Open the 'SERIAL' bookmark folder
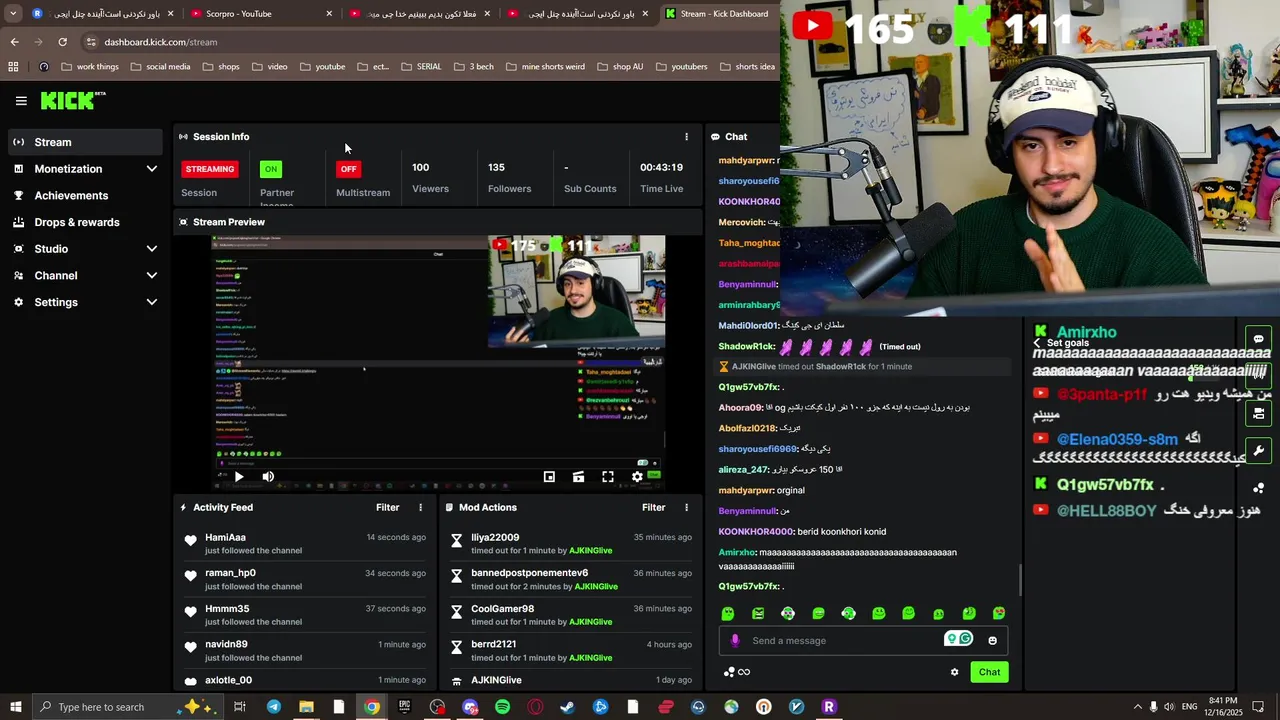This screenshot has height=720, width=1280. [421, 67]
